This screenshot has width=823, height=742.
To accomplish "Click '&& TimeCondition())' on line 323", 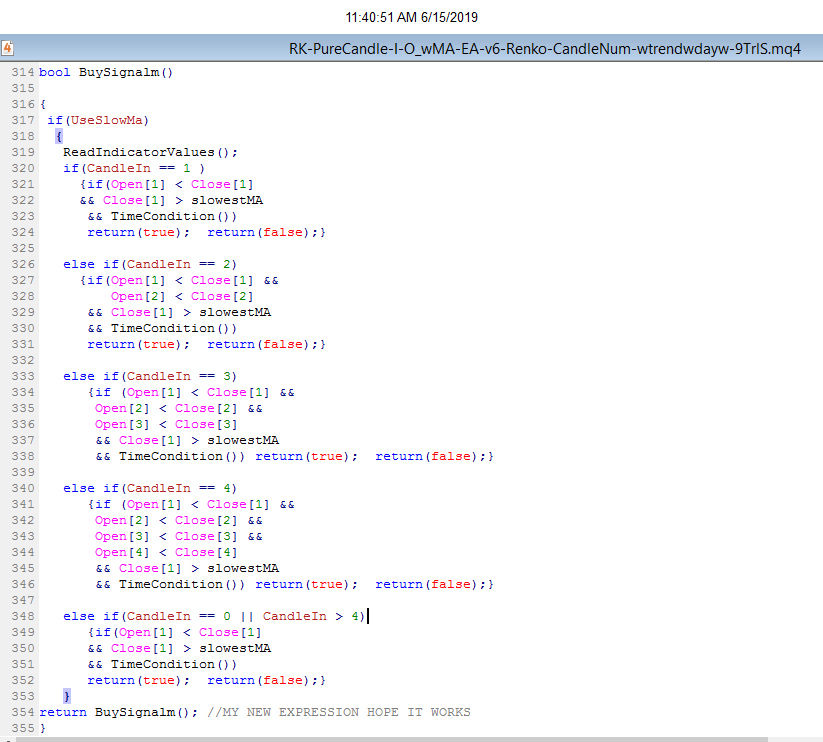I will [x=162, y=216].
